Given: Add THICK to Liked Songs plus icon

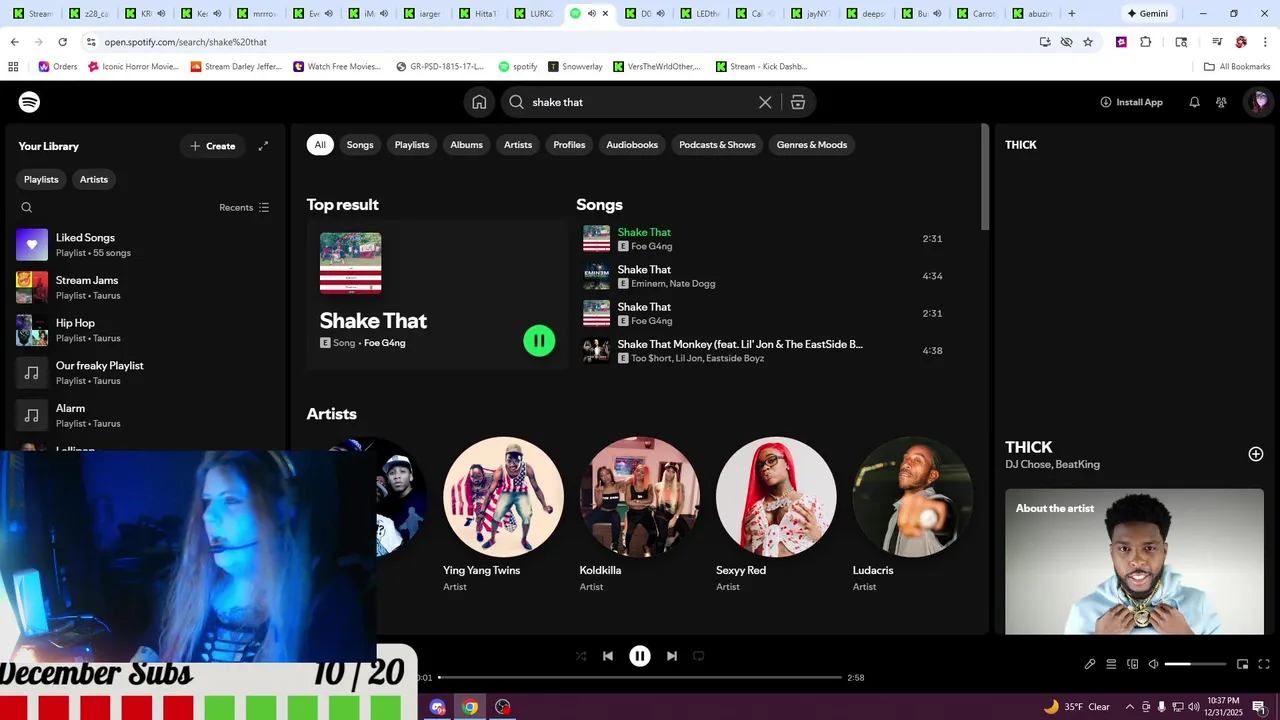Looking at the screenshot, I should [1256, 454].
